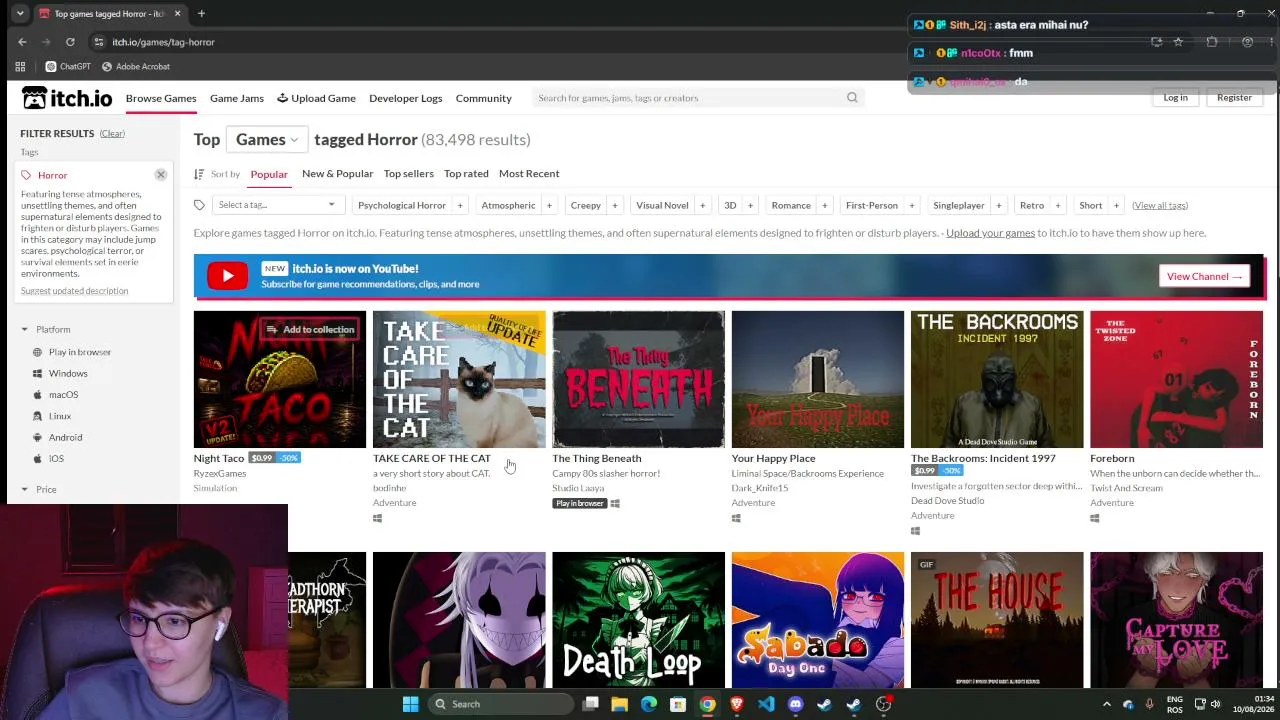Follow the Upload your games link
This screenshot has width=1280, height=720.
point(990,233)
